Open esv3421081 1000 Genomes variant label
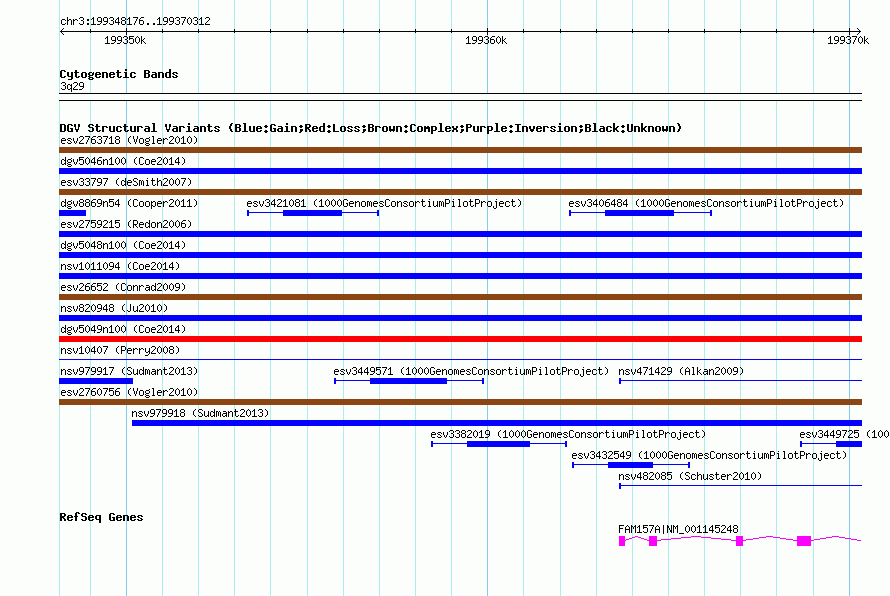 [x=384, y=203]
